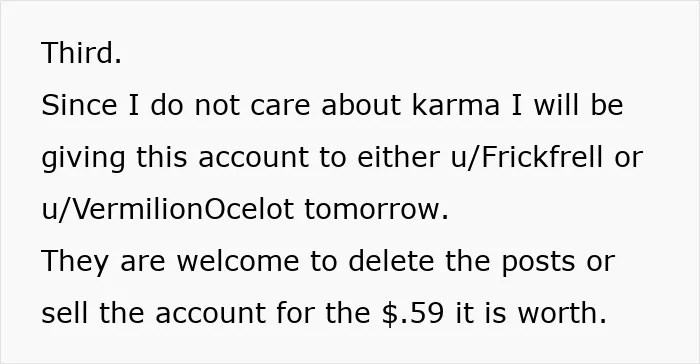
Task: Click the word "posts" in the text
Action: pyautogui.click(x=538, y=262)
